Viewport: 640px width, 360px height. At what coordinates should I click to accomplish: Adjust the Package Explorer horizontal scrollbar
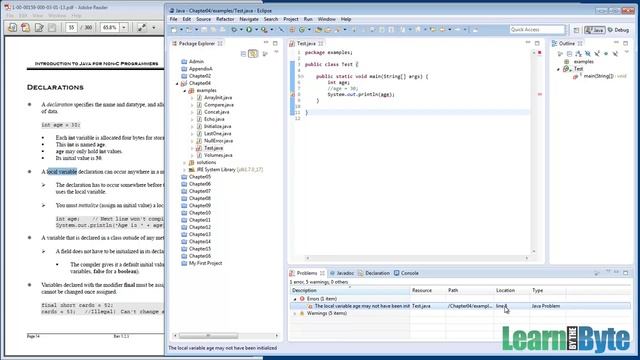coord(208,336)
